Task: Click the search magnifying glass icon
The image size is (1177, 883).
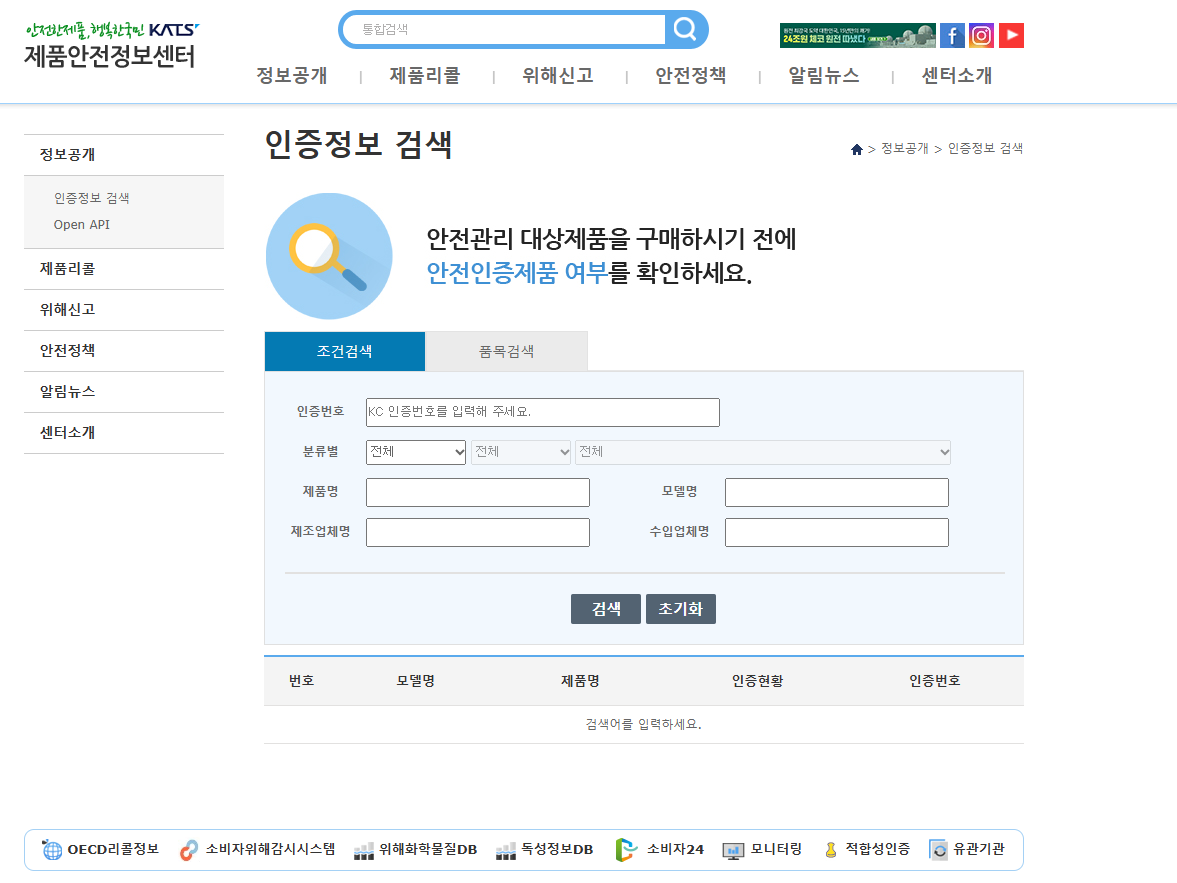Action: [x=686, y=29]
